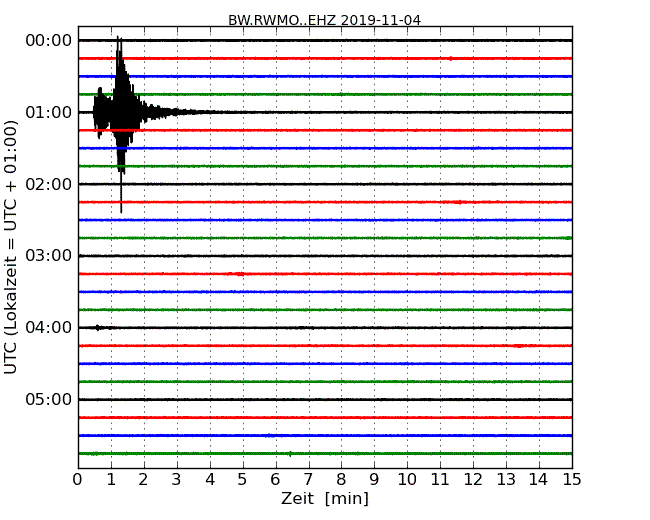Click x-axis tick label 8
This screenshot has width=650, height=520.
(341, 480)
